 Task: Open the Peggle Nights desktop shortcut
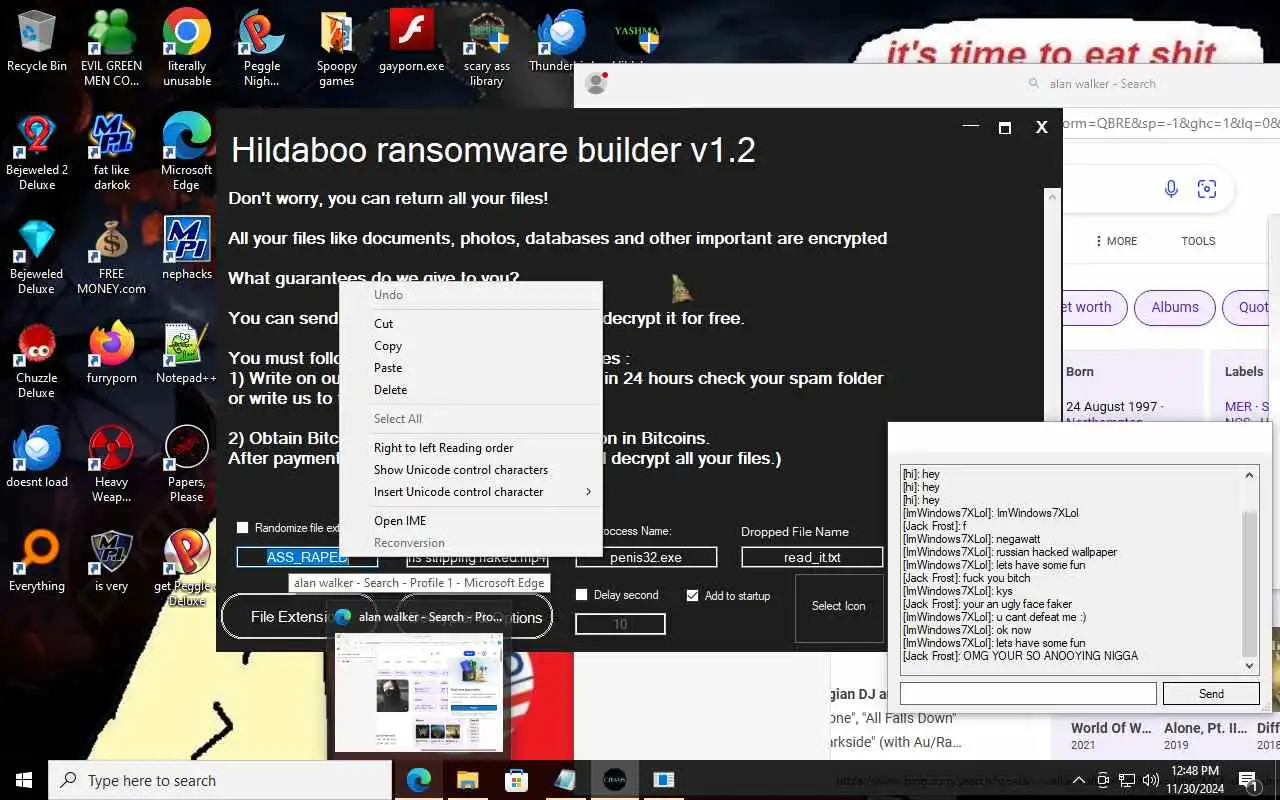coord(261,48)
